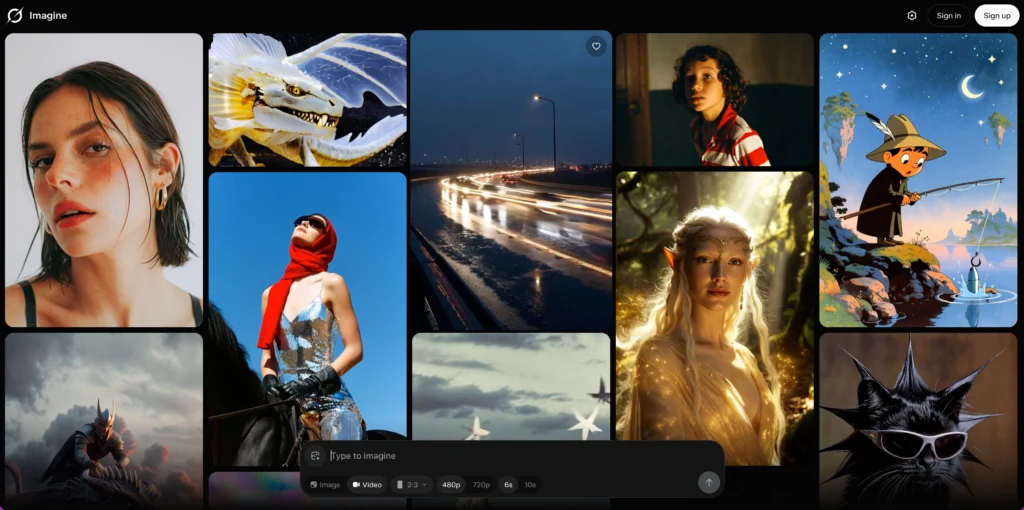Click the Sign in button
1024x510 pixels.
click(x=948, y=16)
